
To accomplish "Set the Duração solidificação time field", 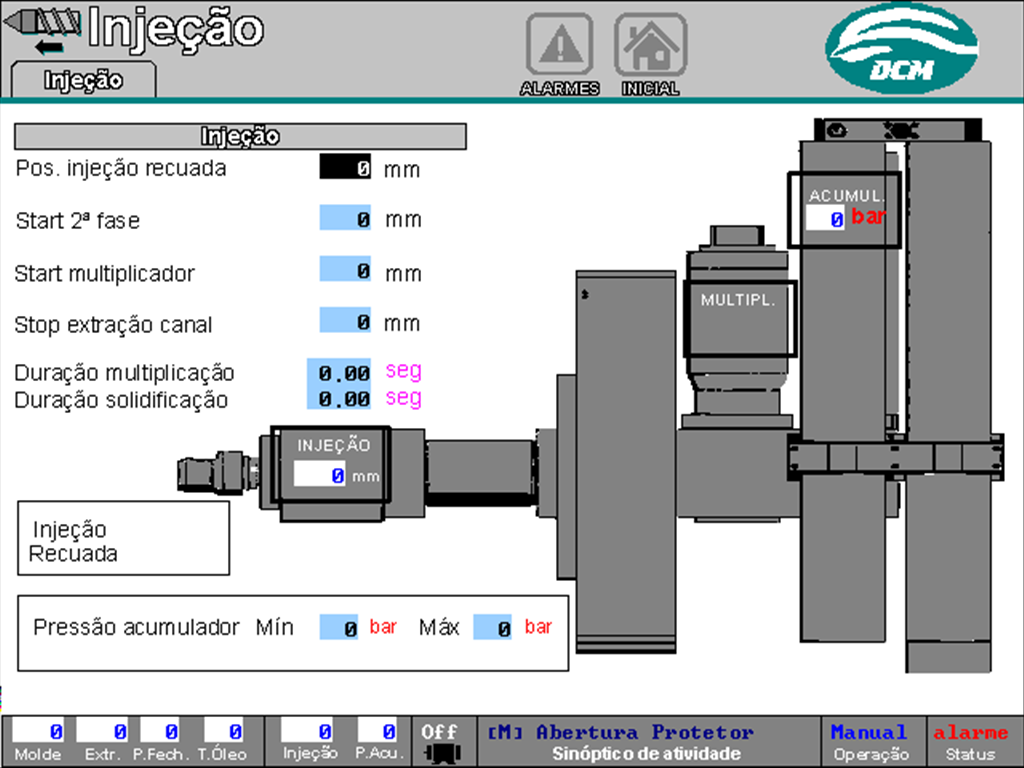I will click(340, 398).
